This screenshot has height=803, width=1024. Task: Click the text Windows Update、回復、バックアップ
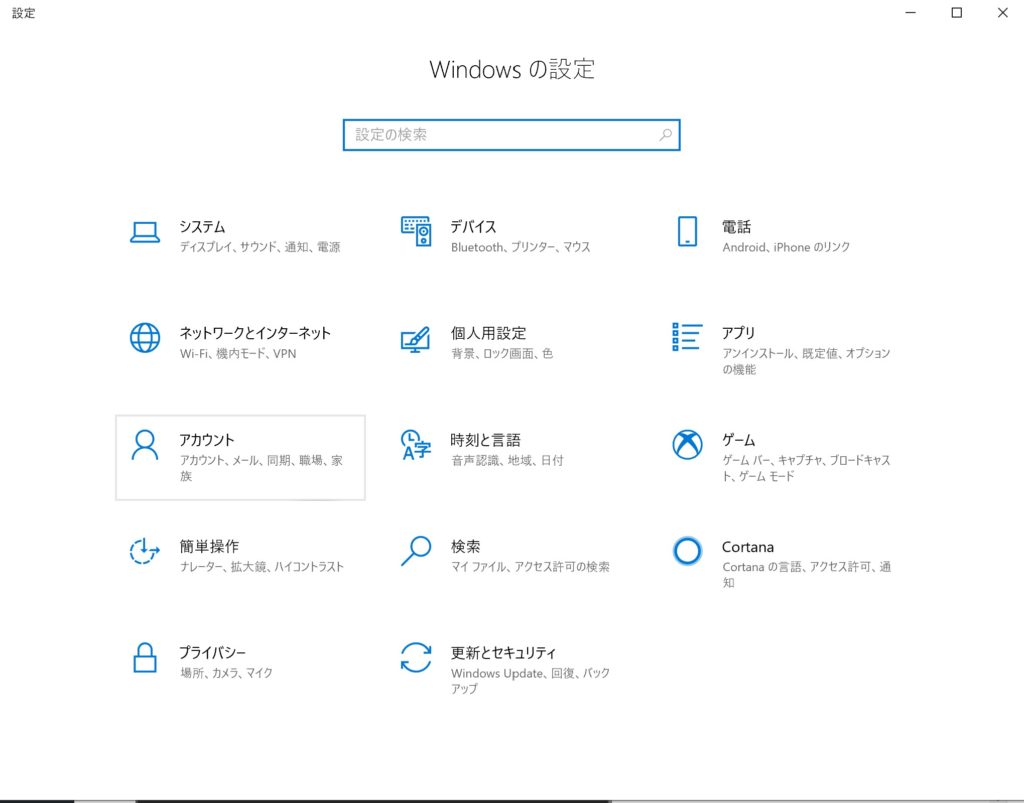coord(530,680)
